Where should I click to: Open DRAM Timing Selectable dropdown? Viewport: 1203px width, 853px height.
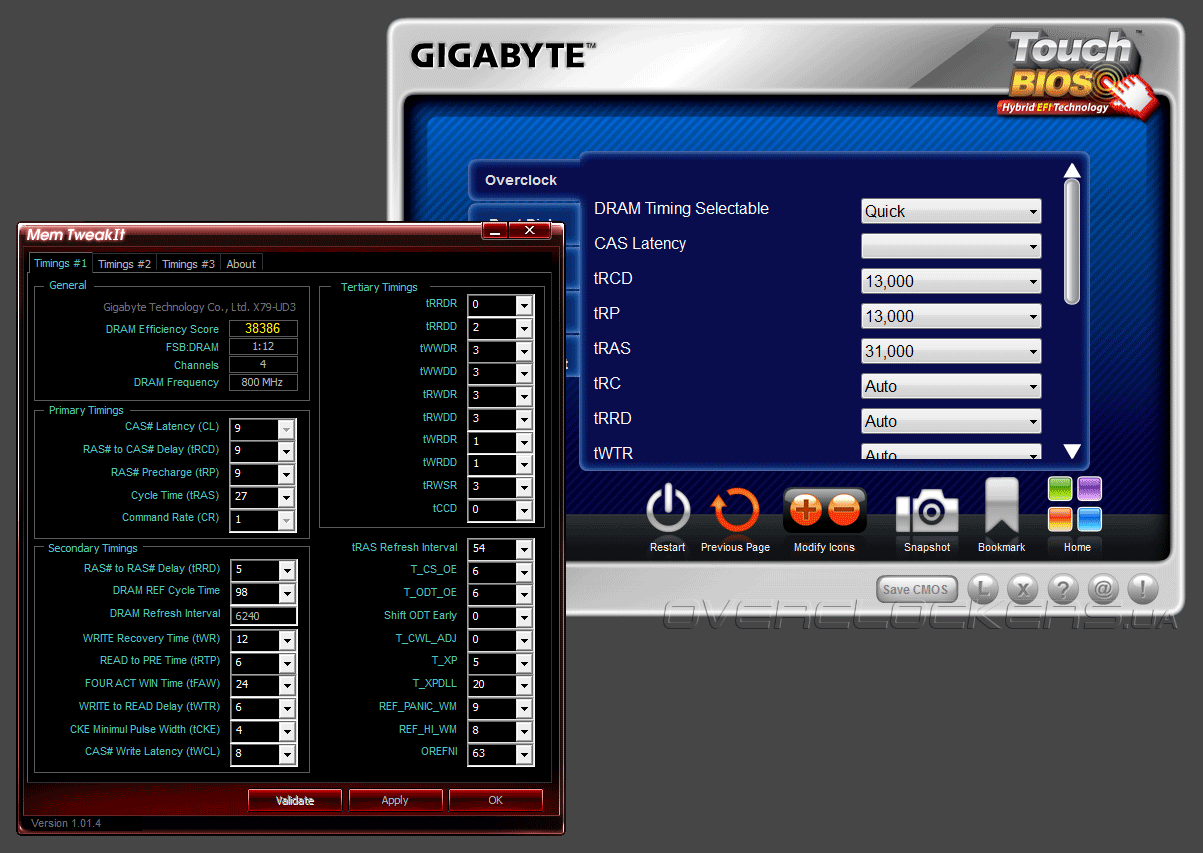[951, 211]
